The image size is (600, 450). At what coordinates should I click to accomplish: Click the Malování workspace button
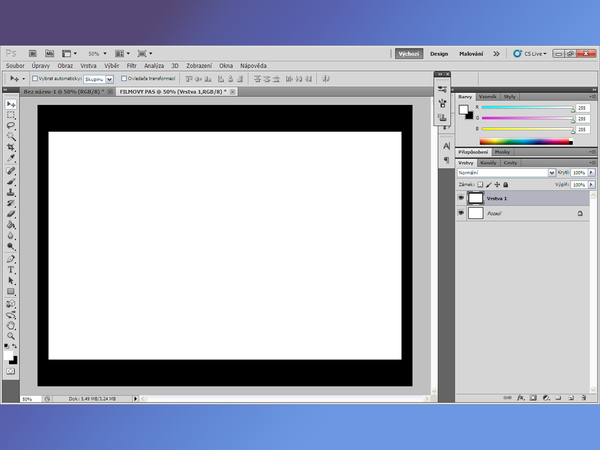(471, 53)
